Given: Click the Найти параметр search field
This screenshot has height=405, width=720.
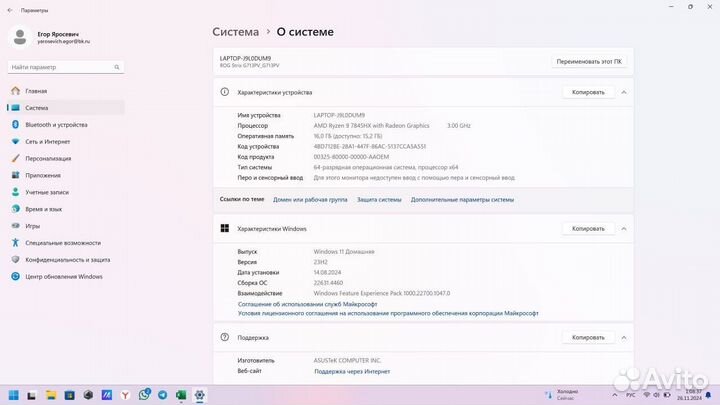Looking at the screenshot, I should click(x=66, y=67).
